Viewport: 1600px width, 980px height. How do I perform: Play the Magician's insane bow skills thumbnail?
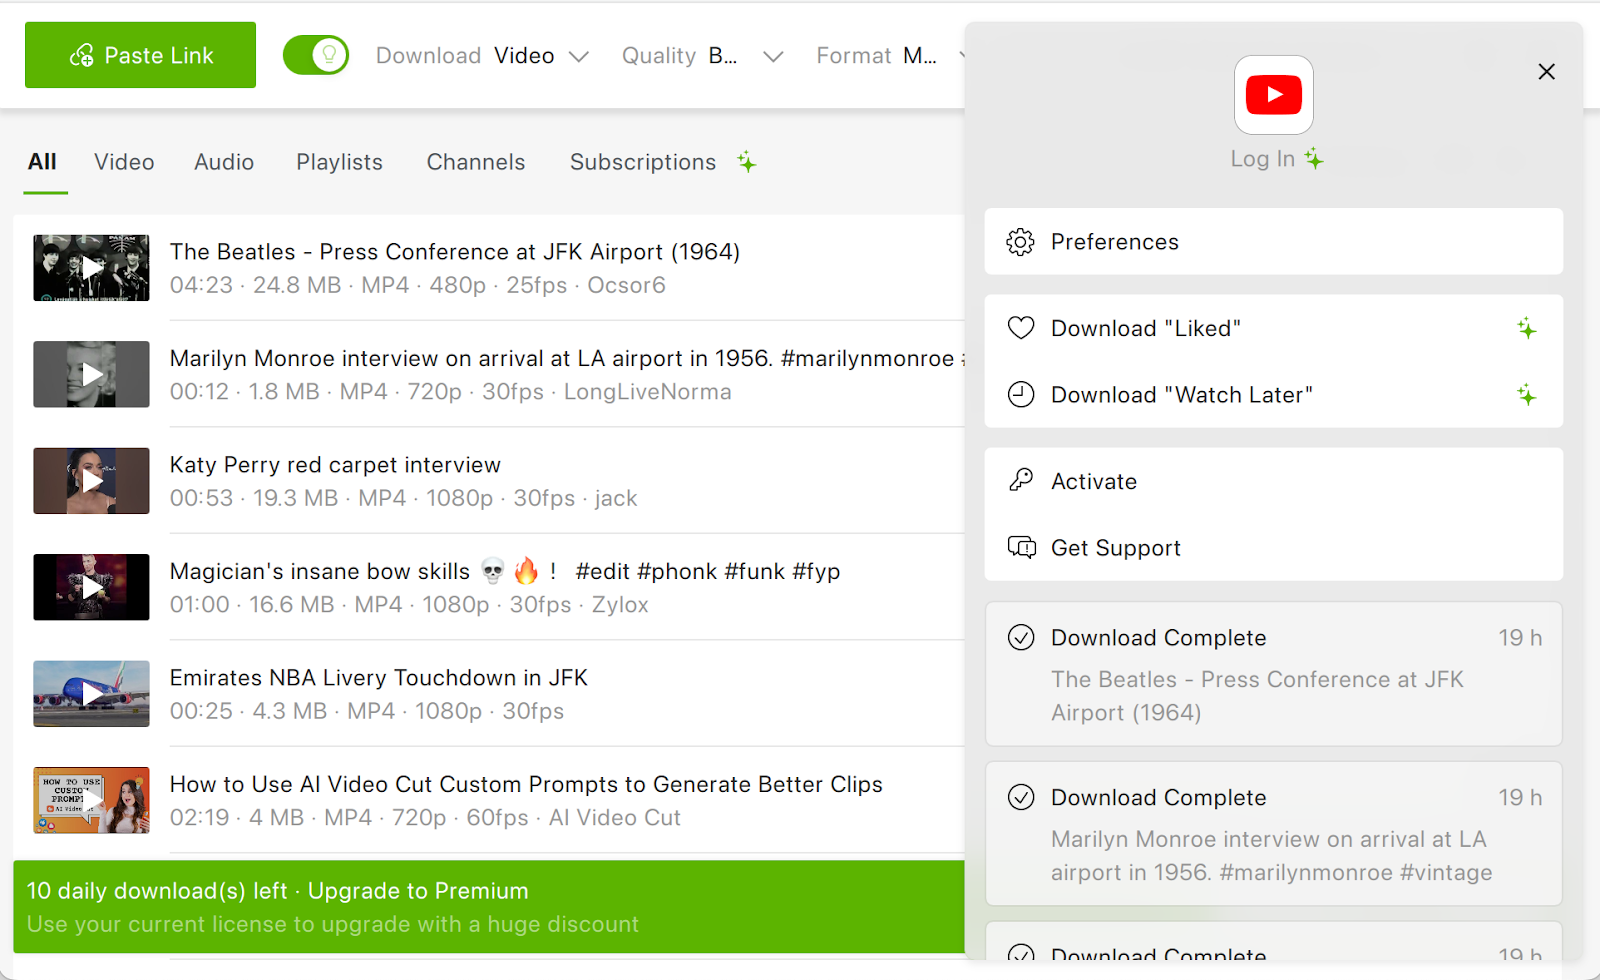pyautogui.click(x=91, y=587)
